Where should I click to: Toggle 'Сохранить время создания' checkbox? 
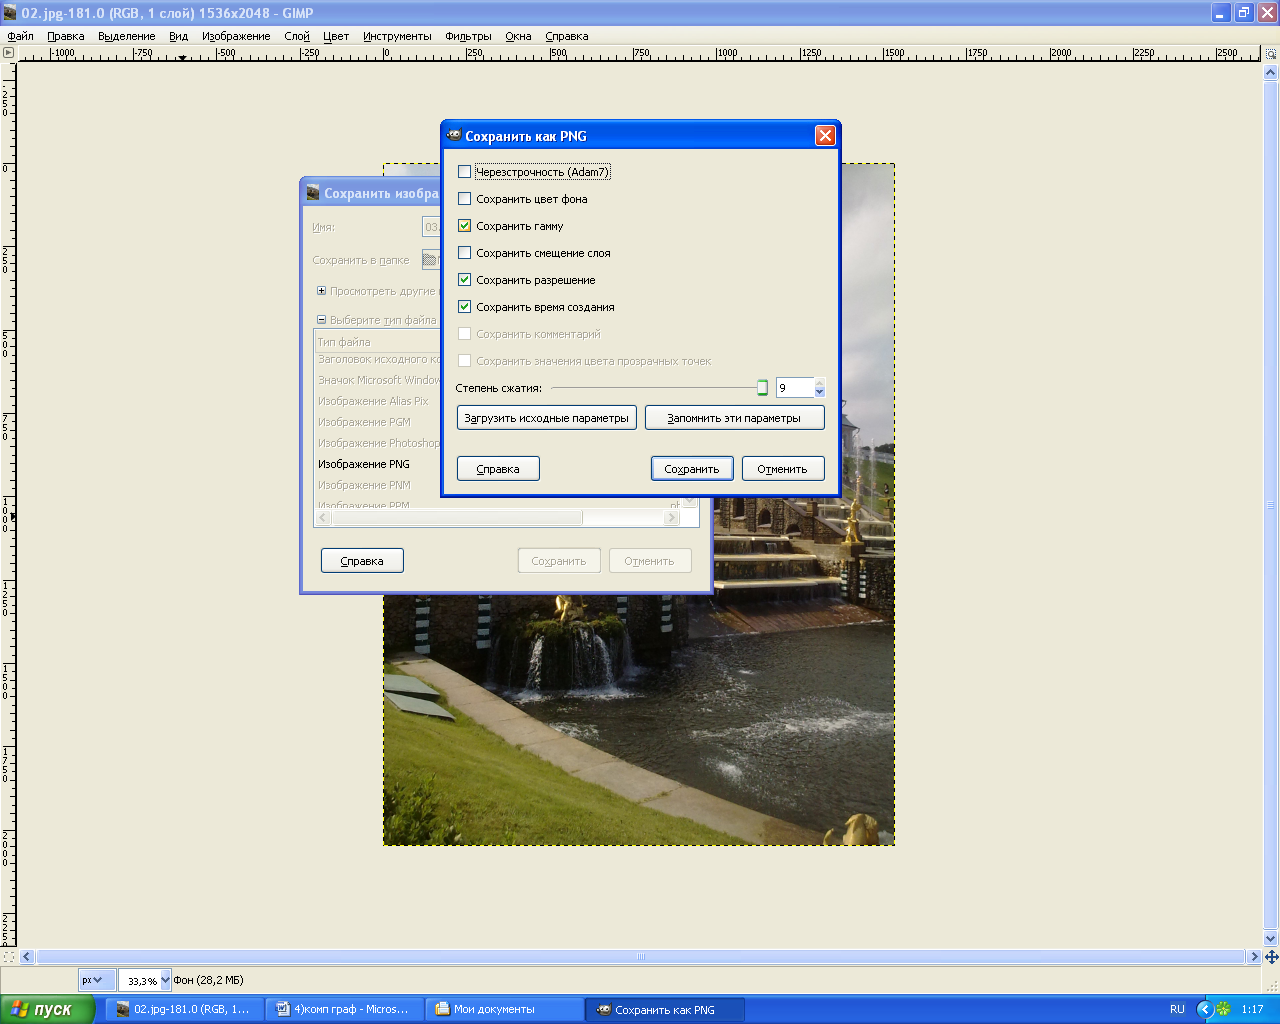click(x=464, y=307)
